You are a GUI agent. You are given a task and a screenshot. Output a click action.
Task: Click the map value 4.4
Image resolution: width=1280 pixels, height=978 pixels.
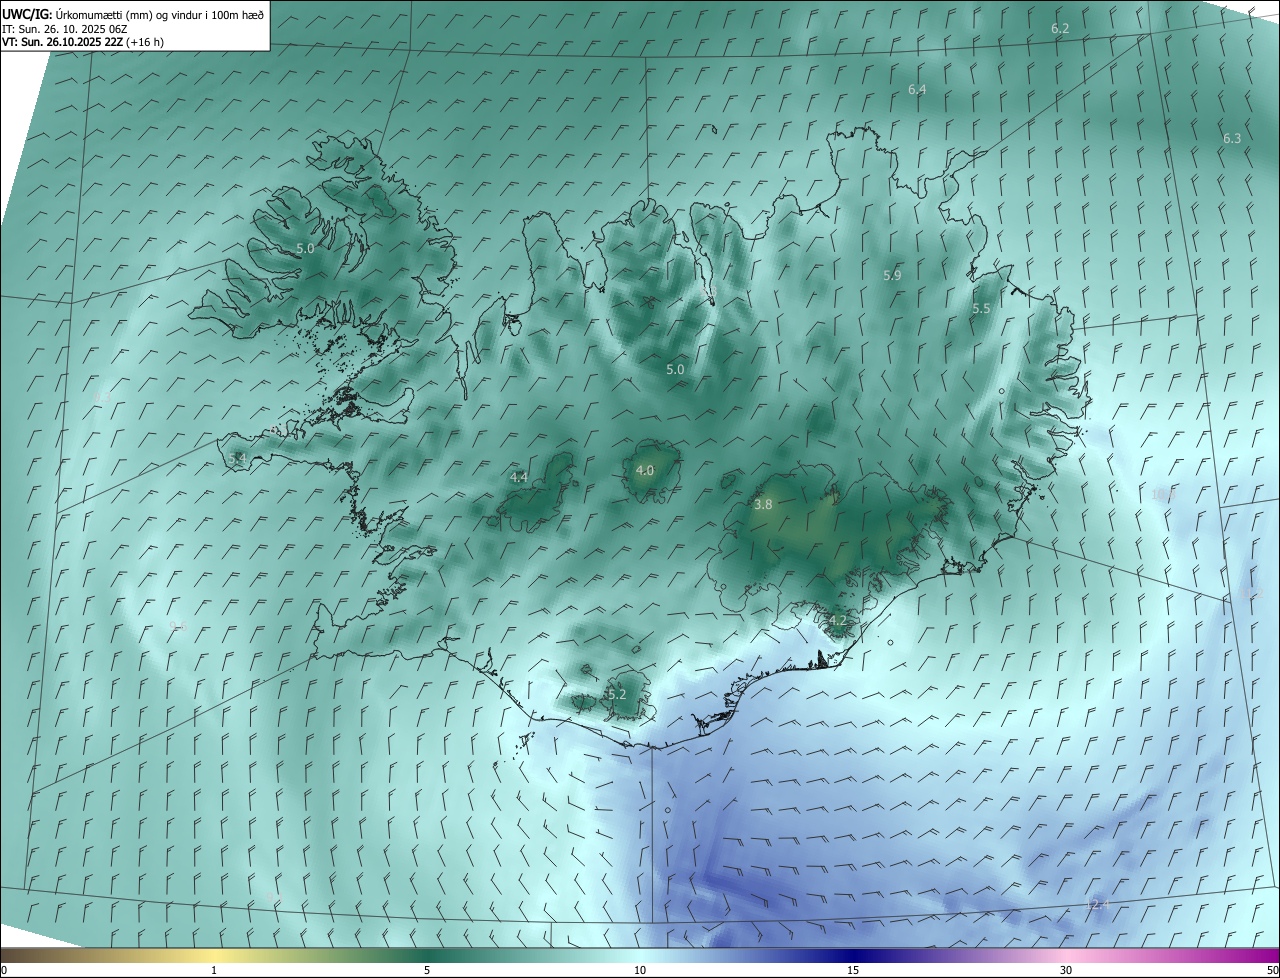pos(519,478)
